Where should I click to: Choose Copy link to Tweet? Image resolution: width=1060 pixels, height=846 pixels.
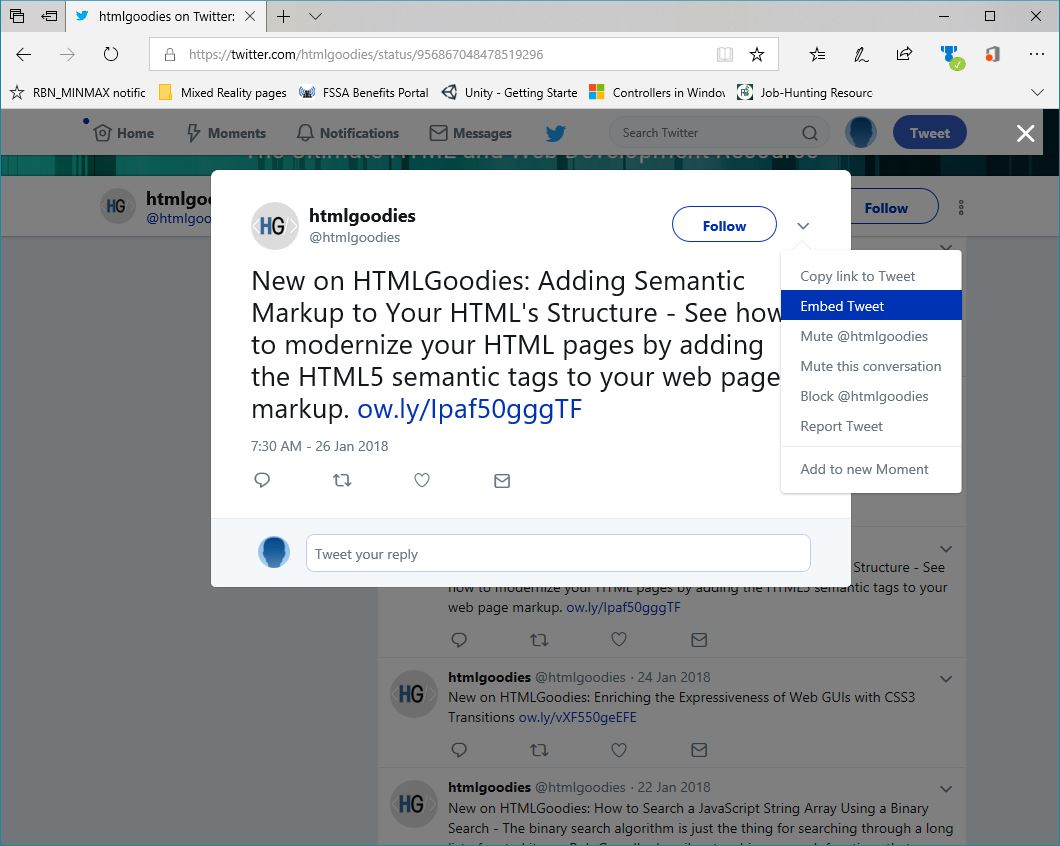pyautogui.click(x=857, y=276)
